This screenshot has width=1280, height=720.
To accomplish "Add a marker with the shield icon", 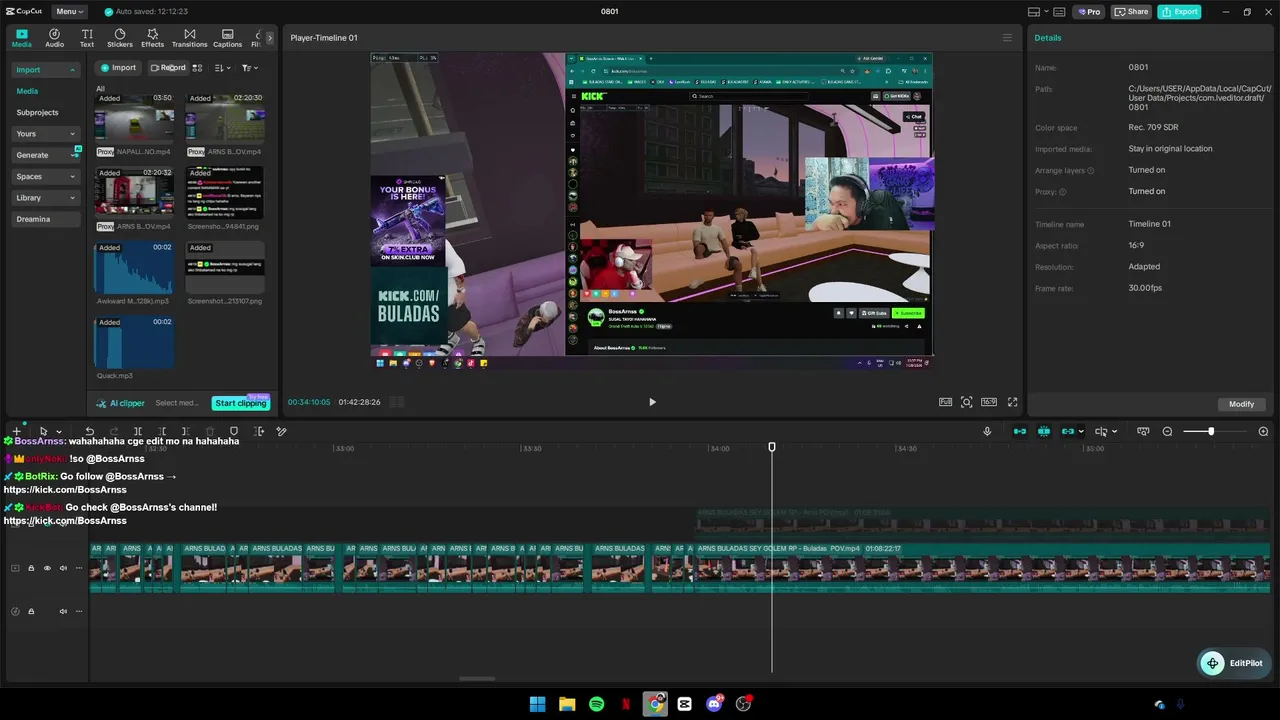I will (x=234, y=431).
